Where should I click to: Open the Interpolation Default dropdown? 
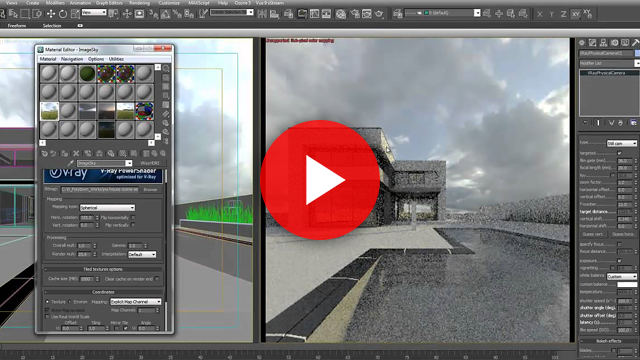142,254
